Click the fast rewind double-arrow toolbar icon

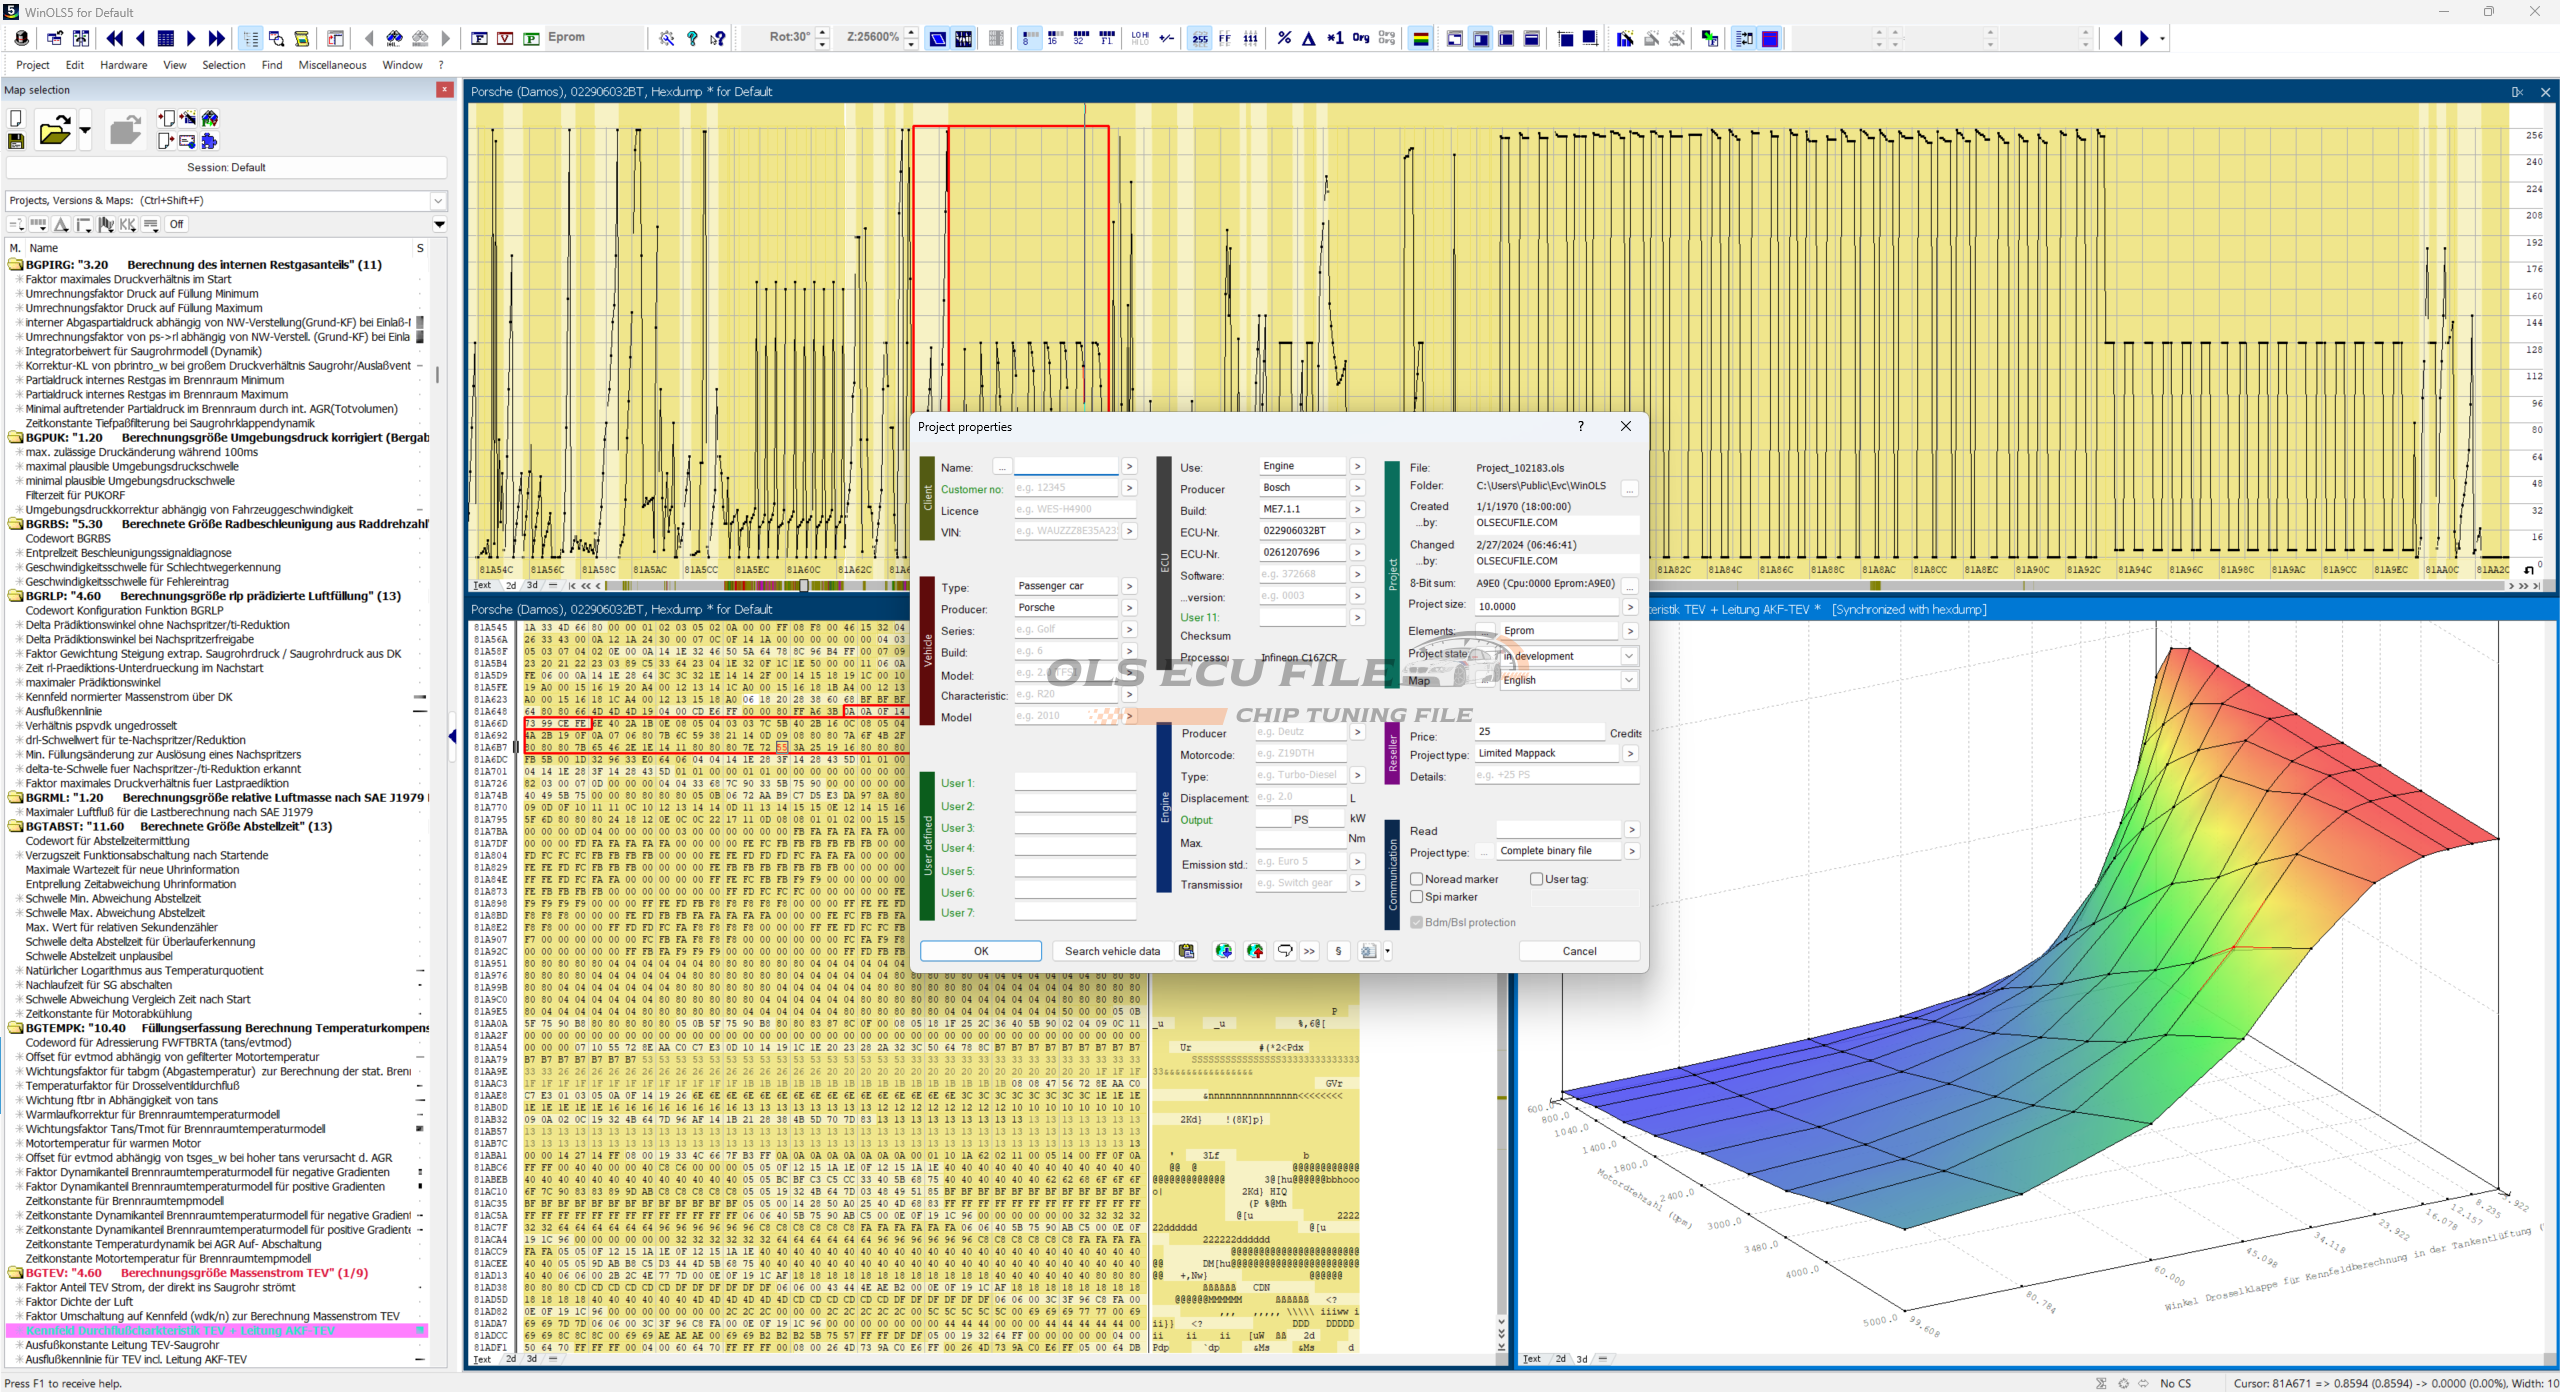pyautogui.click(x=115, y=38)
